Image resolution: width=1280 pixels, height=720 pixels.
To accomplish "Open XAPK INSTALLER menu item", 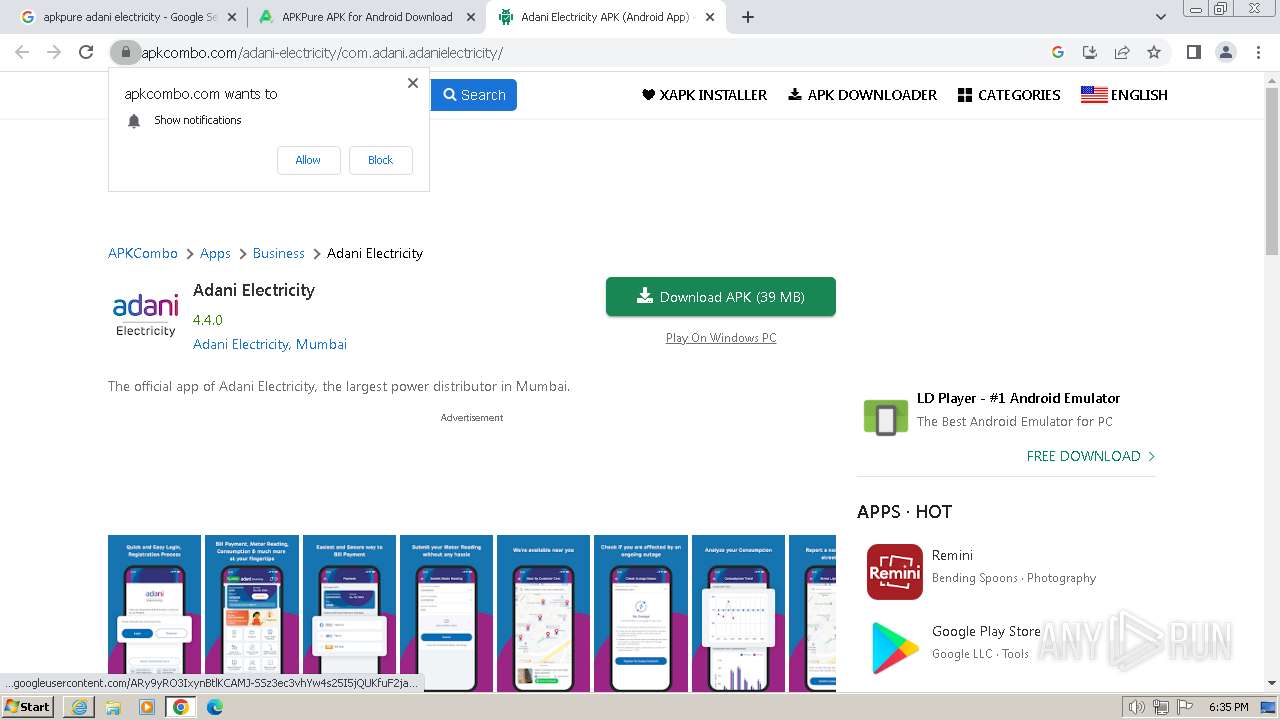I will [704, 95].
